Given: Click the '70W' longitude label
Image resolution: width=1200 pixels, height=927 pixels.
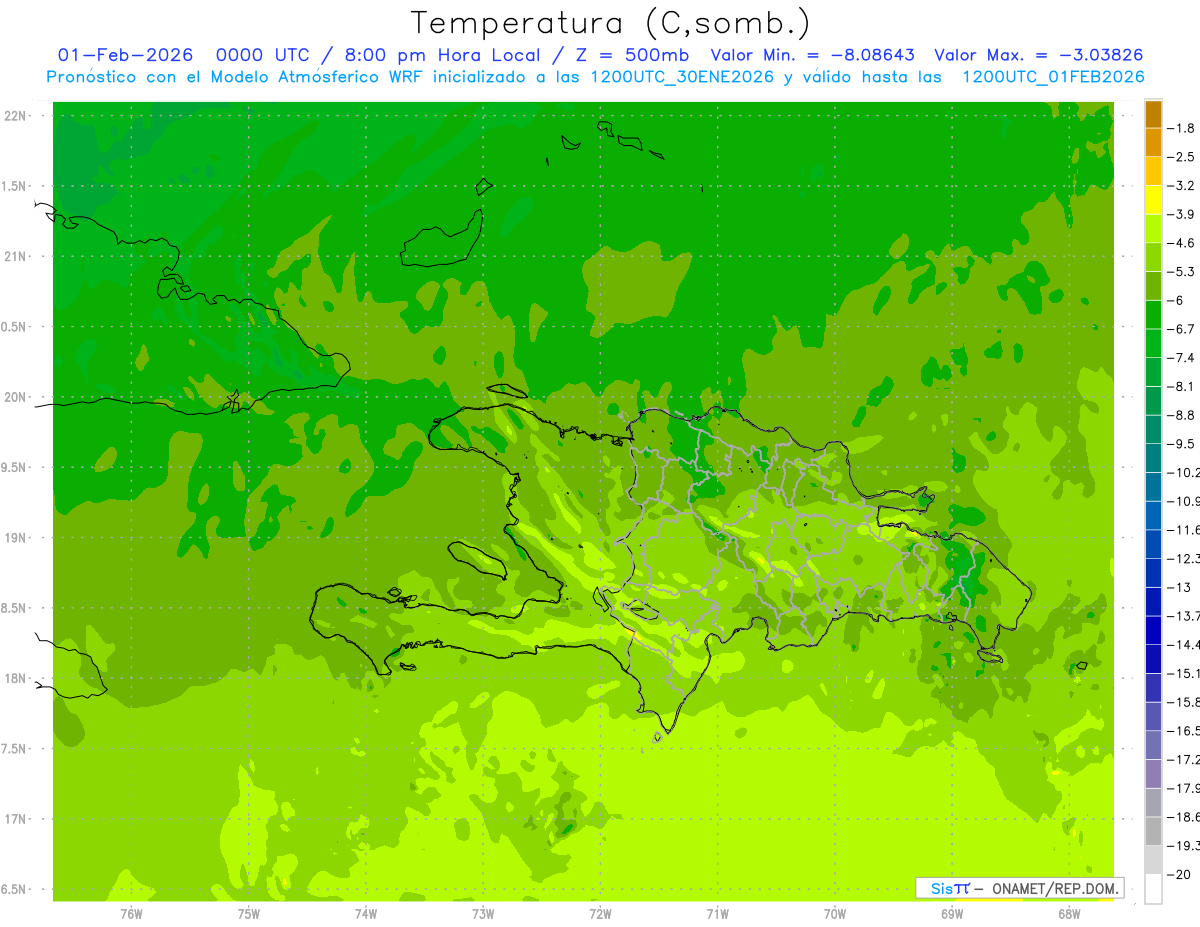Looking at the screenshot, I should pos(834,913).
